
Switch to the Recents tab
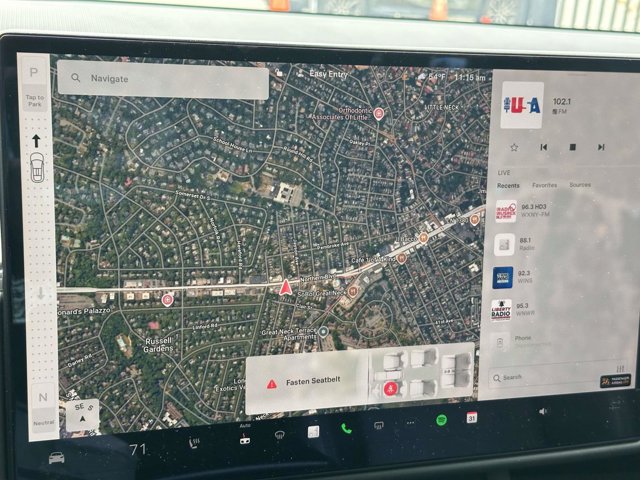click(508, 185)
